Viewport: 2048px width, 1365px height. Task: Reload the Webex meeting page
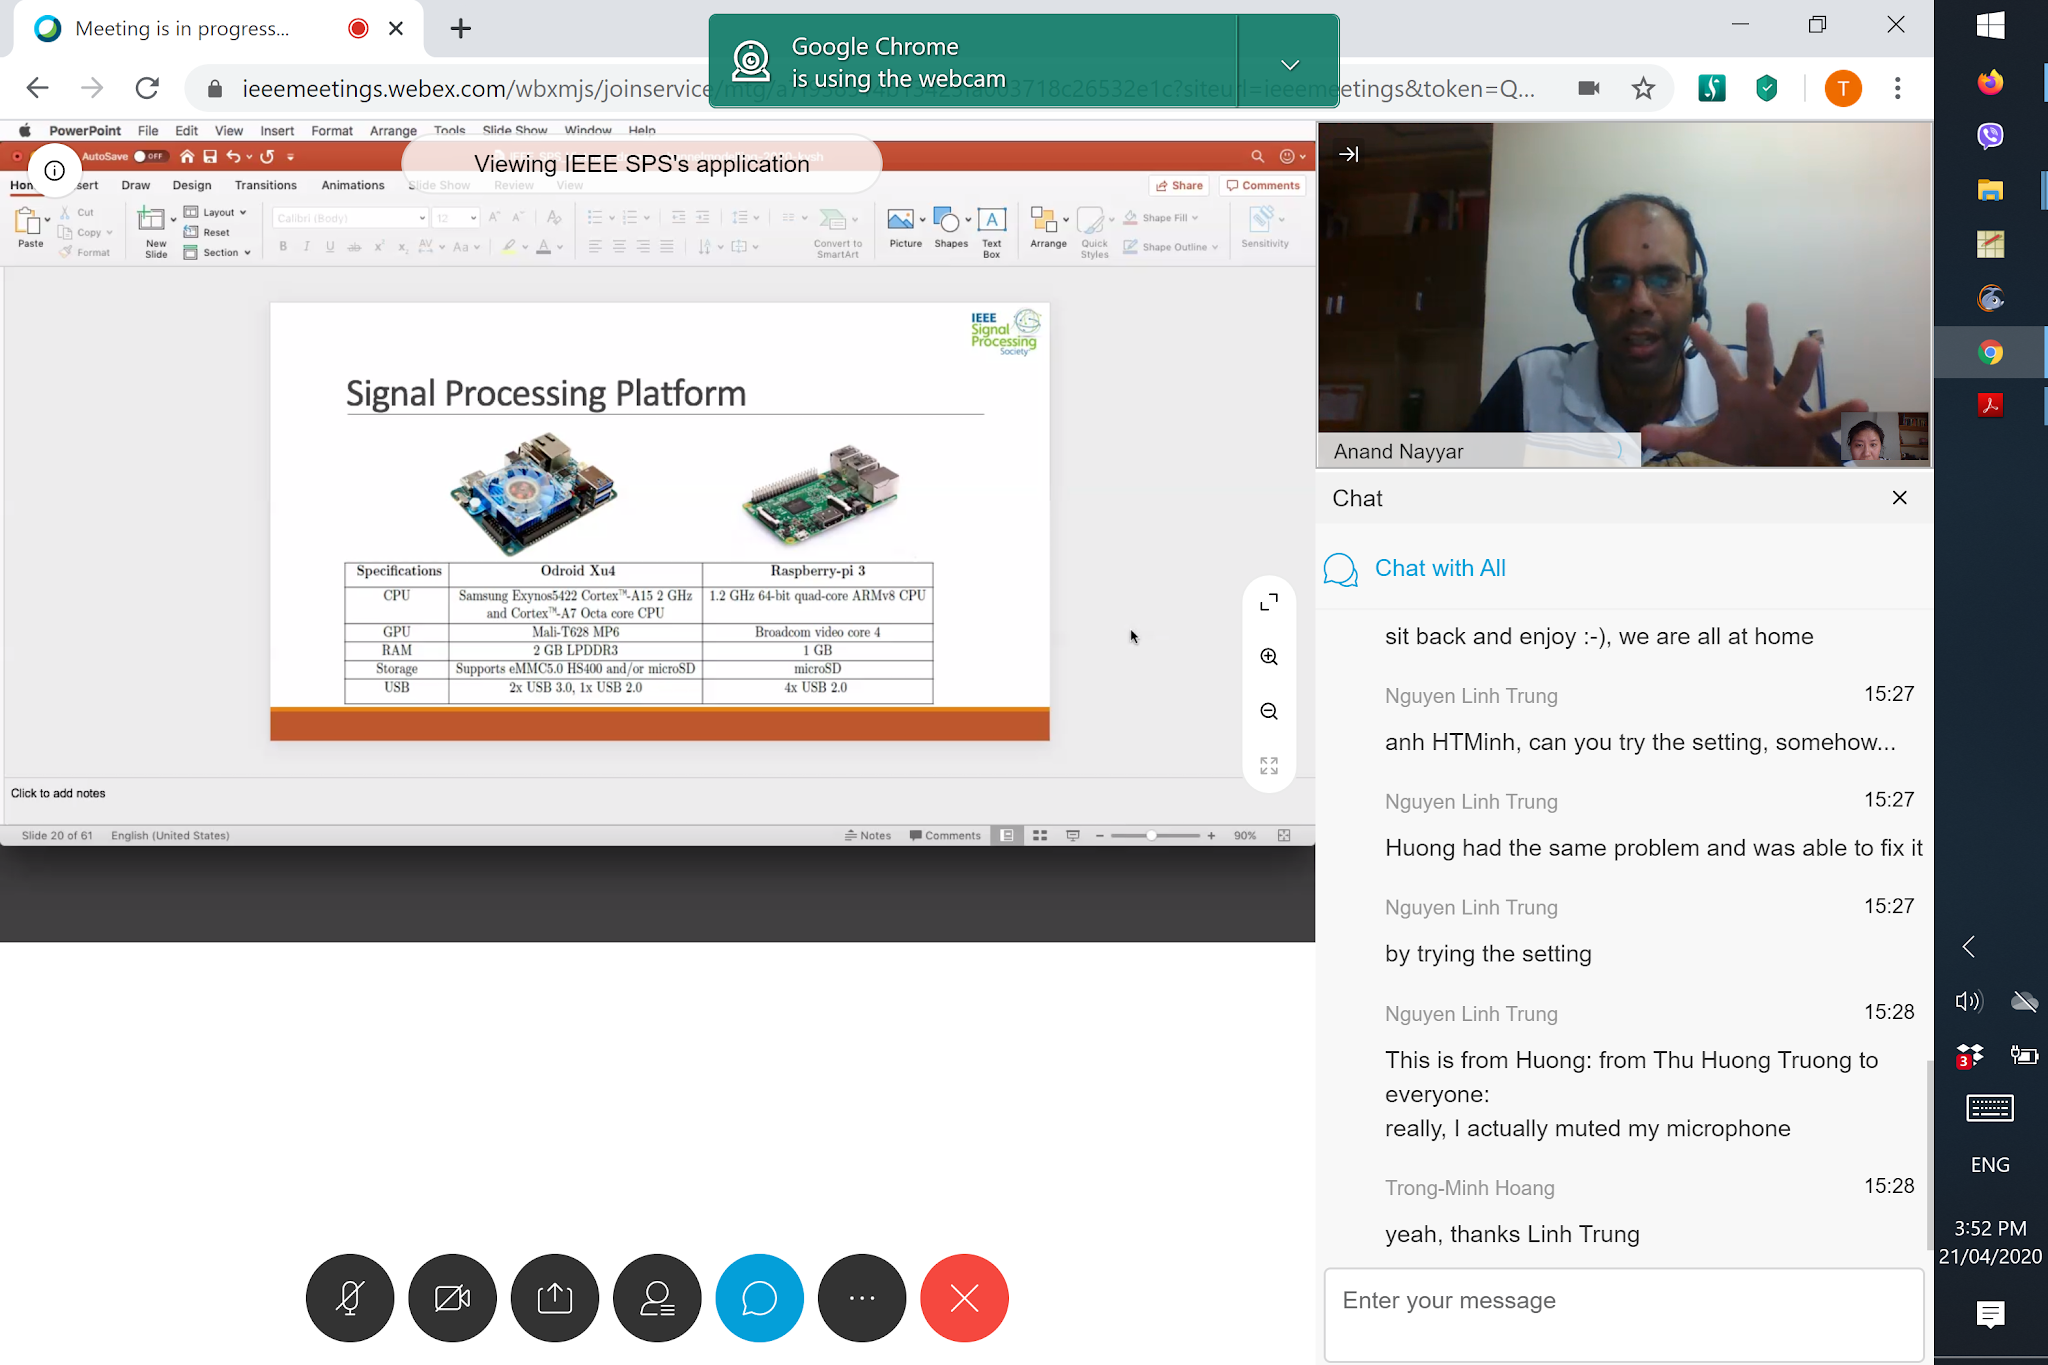pos(147,89)
